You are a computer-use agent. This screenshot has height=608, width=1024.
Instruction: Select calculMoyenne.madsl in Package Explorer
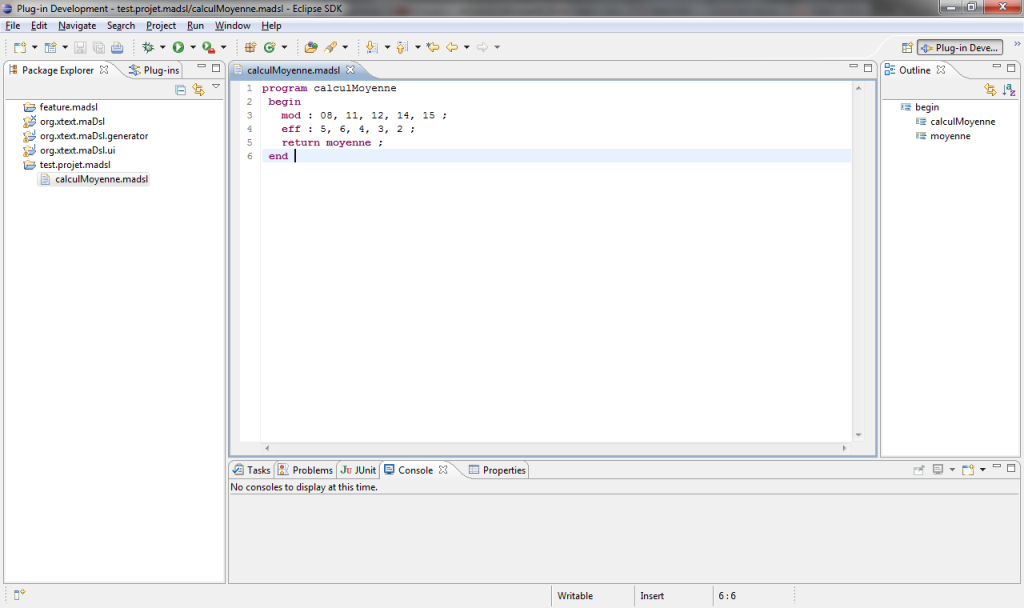[101, 179]
